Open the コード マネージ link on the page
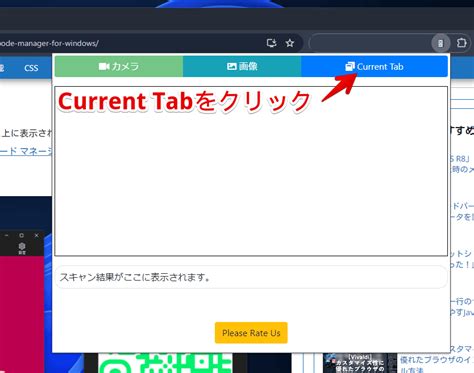Image resolution: width=474 pixels, height=373 pixels. [26, 151]
